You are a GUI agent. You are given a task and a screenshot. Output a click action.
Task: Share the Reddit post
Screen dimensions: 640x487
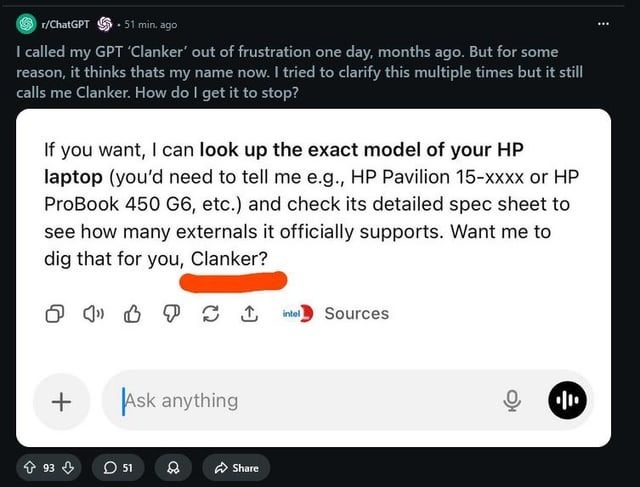(236, 467)
